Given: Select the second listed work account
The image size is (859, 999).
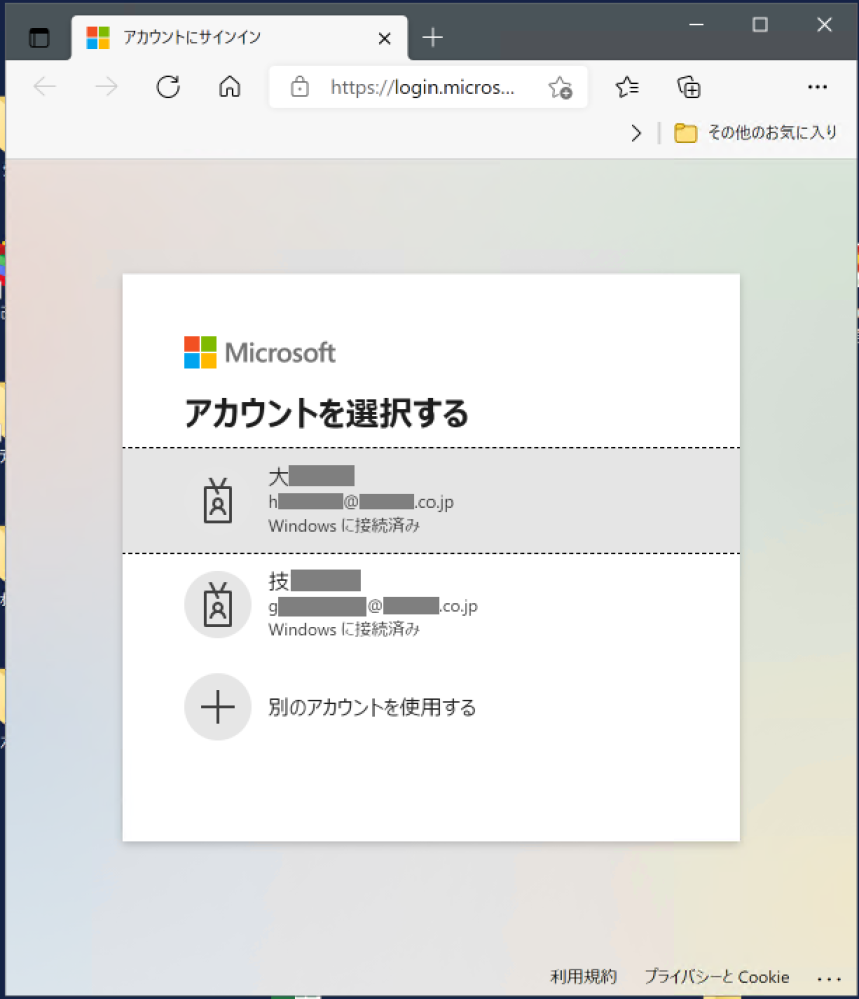Looking at the screenshot, I should click(430, 604).
